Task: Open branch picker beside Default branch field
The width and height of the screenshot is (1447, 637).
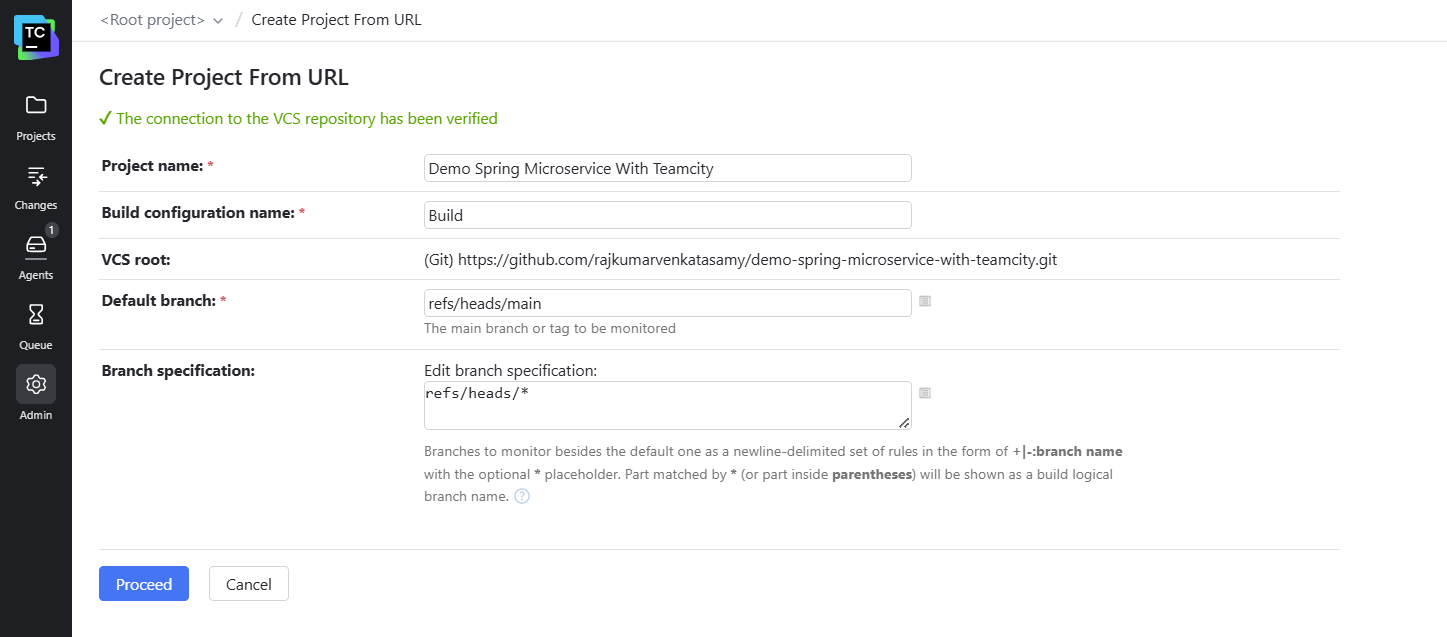Action: coord(925,301)
